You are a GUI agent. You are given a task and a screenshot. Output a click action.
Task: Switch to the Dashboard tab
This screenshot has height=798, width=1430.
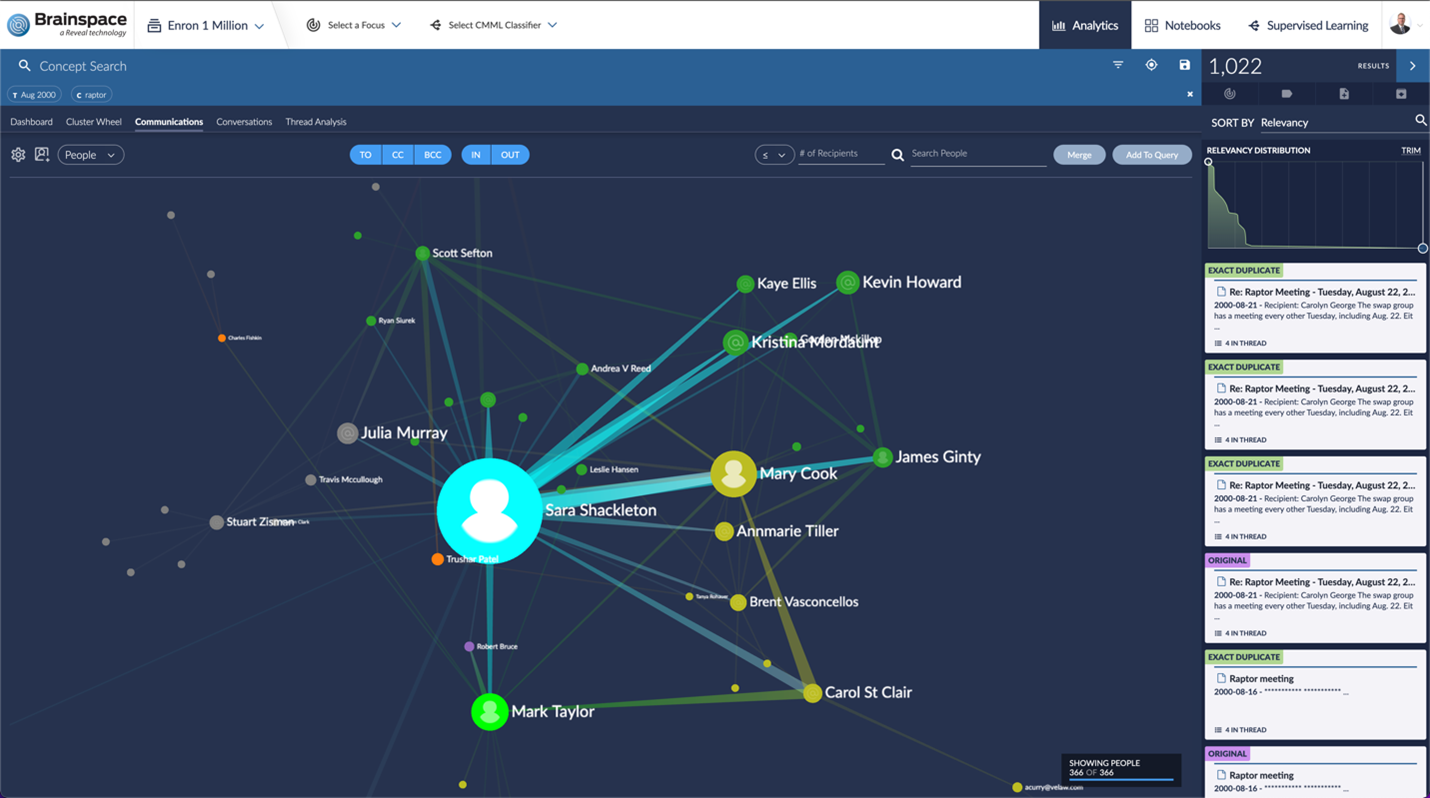tap(31, 122)
